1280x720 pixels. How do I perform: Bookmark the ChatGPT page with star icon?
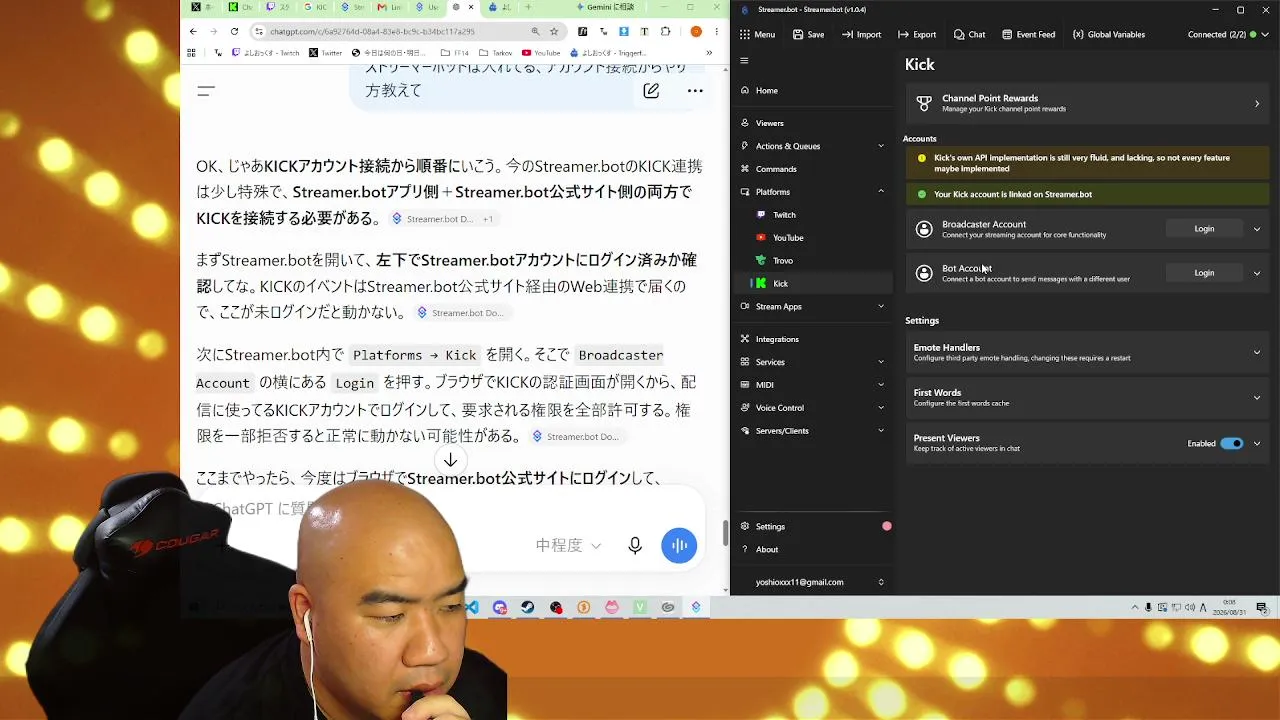(554, 31)
